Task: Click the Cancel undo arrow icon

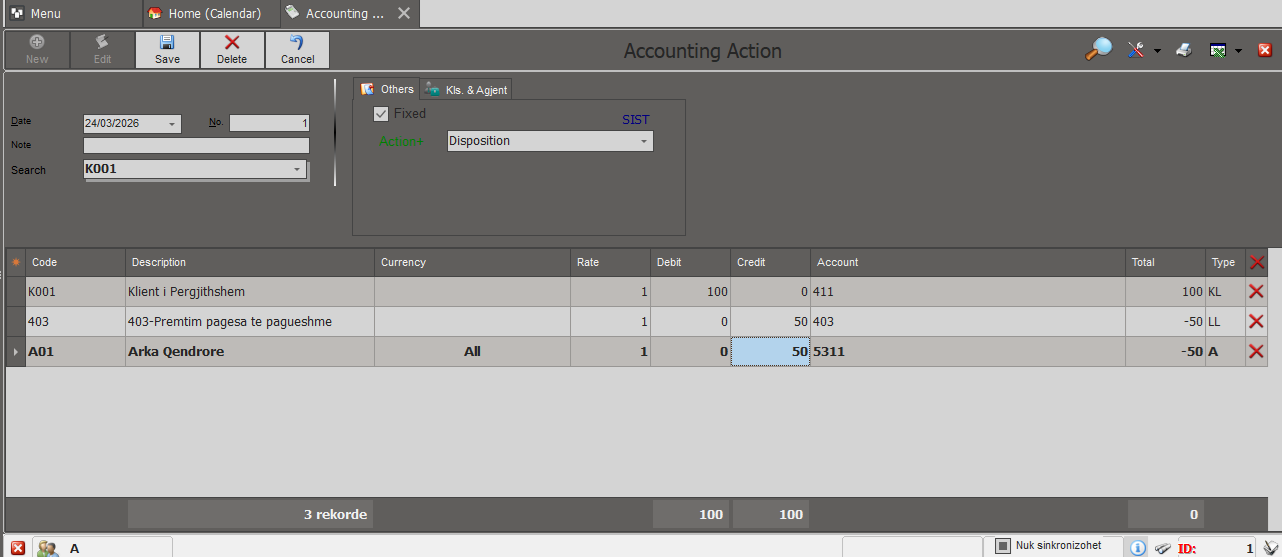Action: click(x=297, y=42)
